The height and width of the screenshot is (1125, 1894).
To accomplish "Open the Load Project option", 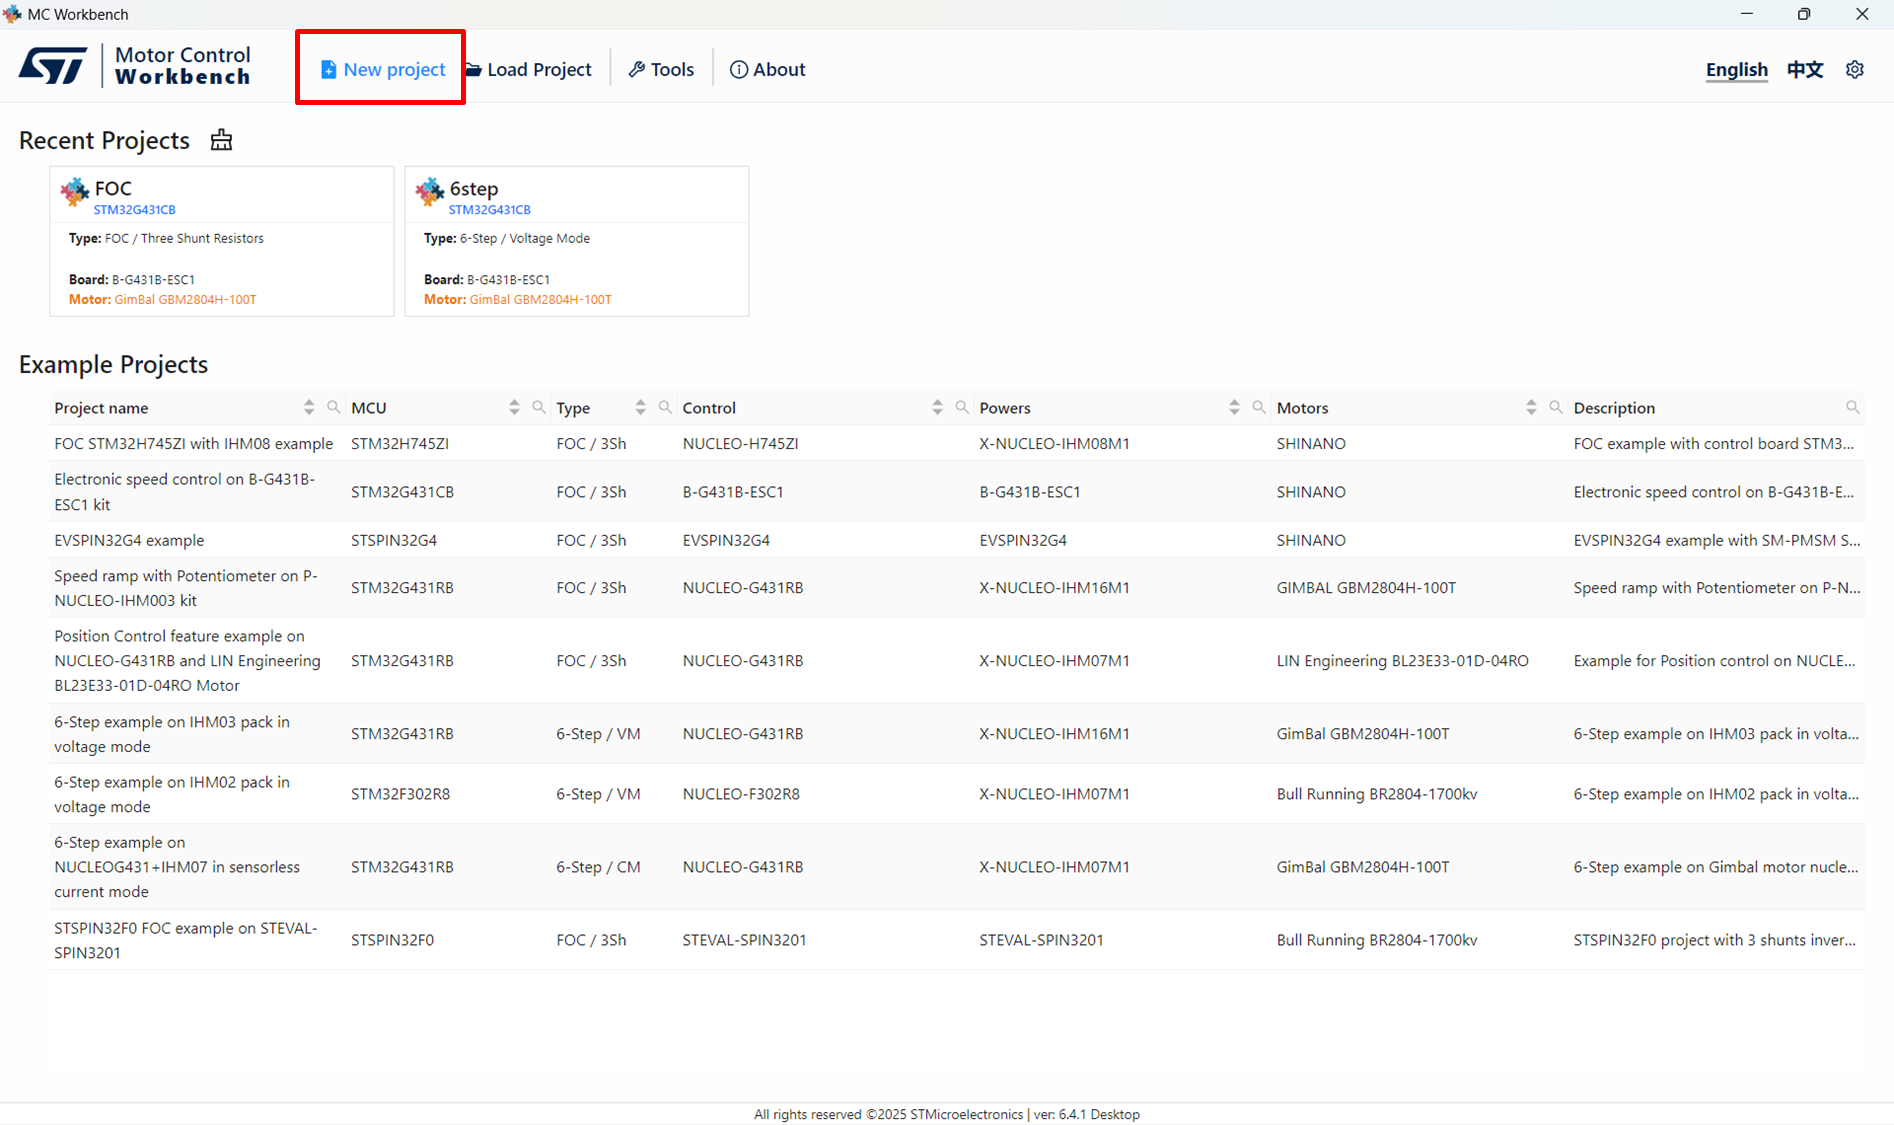I will pos(528,69).
